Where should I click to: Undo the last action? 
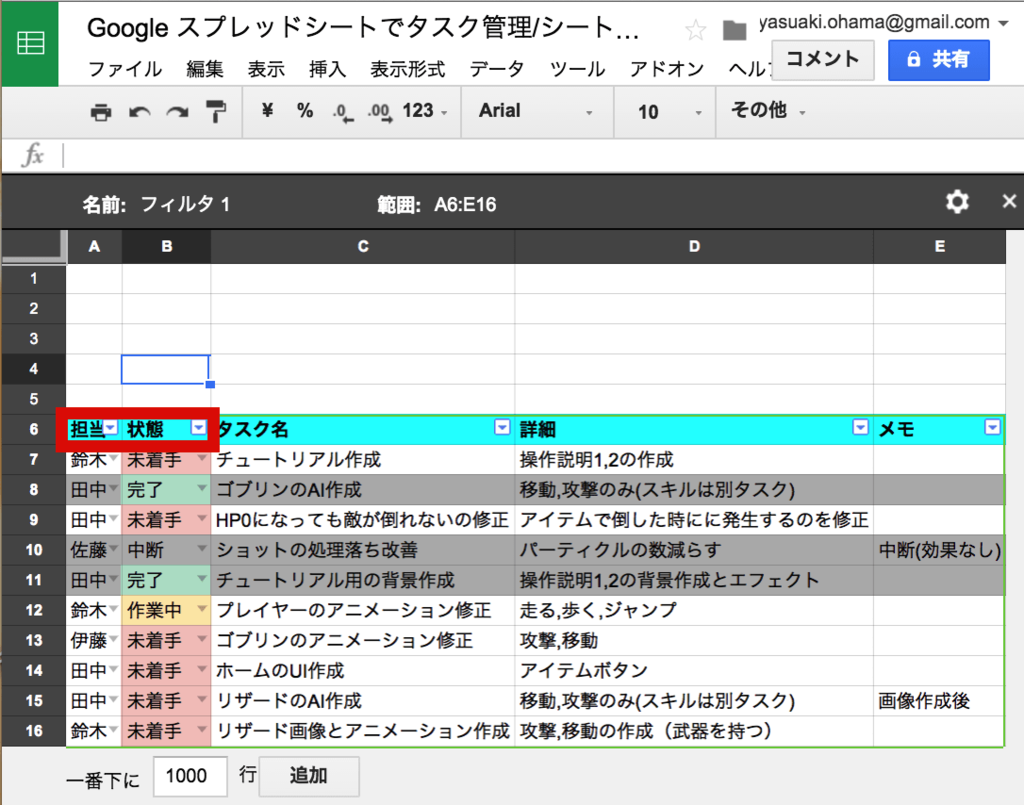click(x=139, y=112)
